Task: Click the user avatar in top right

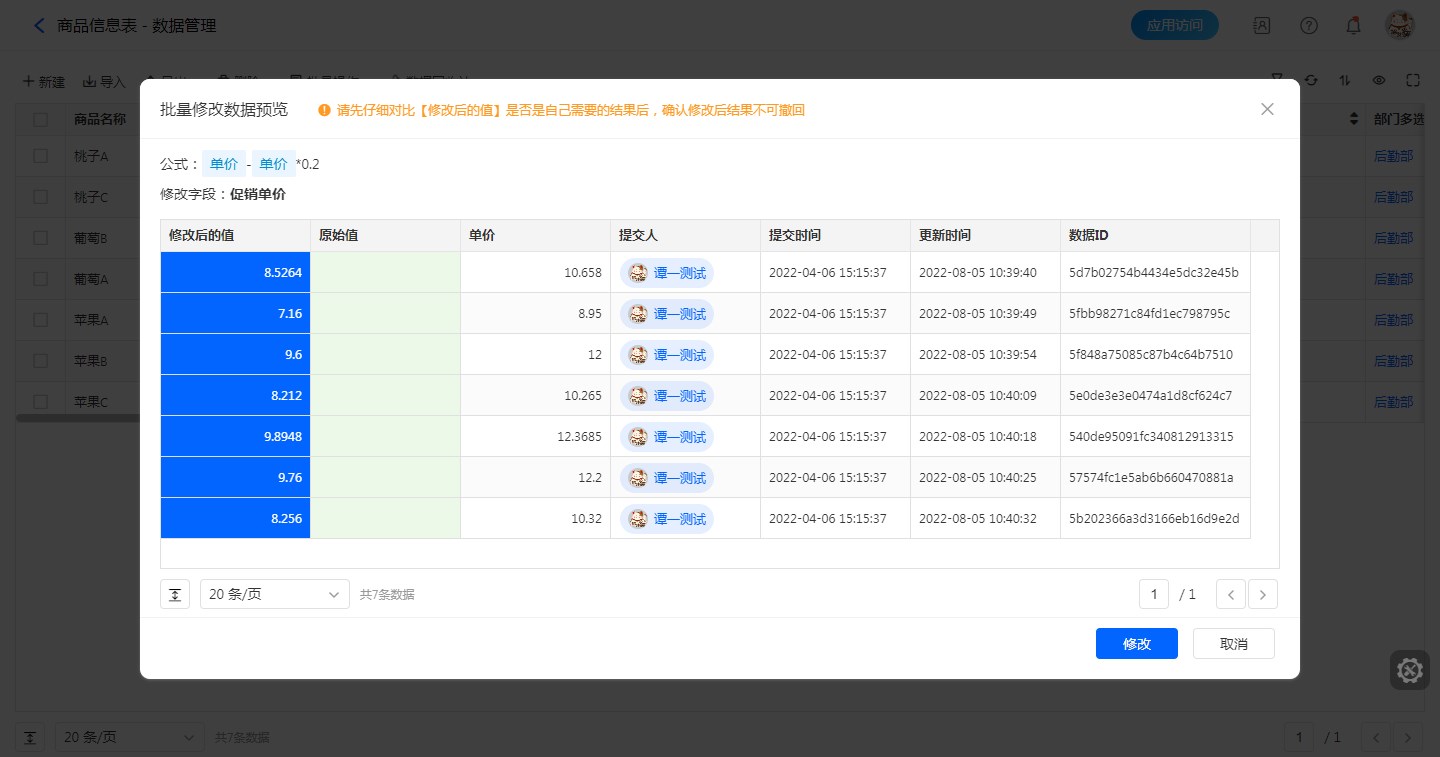Action: click(x=1399, y=26)
